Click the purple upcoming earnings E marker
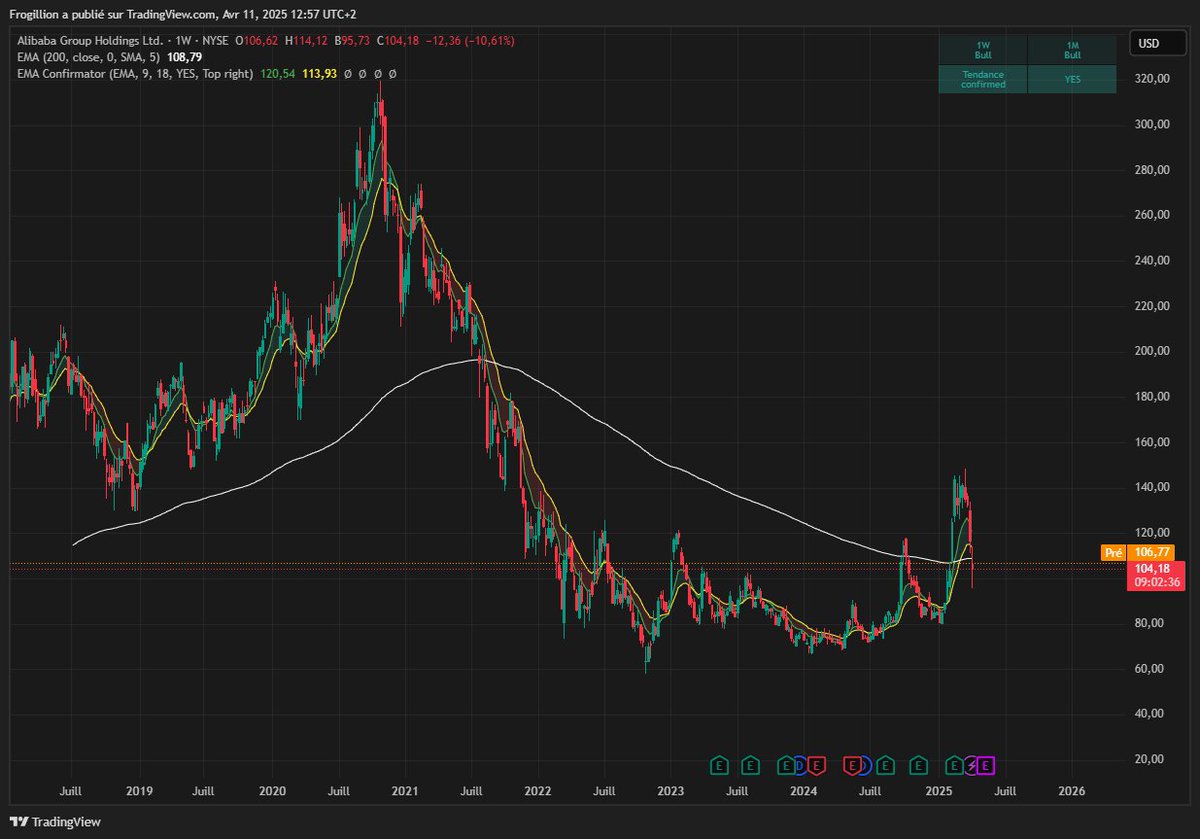Viewport: 1200px width, 839px height. (x=985, y=765)
